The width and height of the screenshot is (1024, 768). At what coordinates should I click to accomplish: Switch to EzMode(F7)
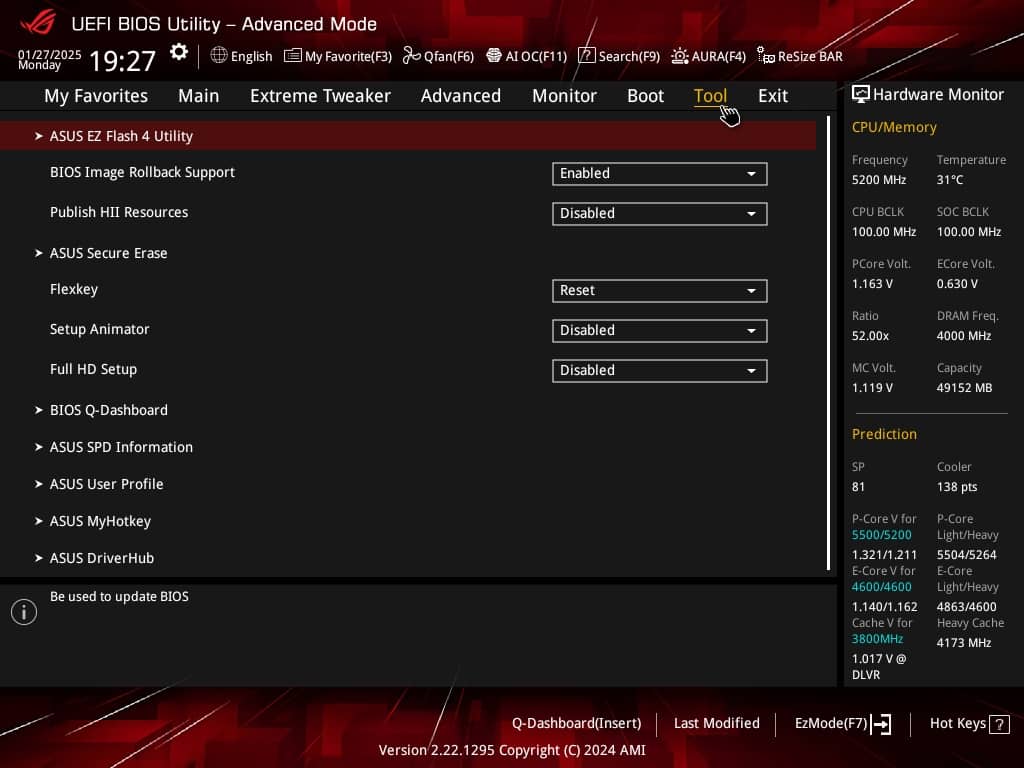coord(843,724)
